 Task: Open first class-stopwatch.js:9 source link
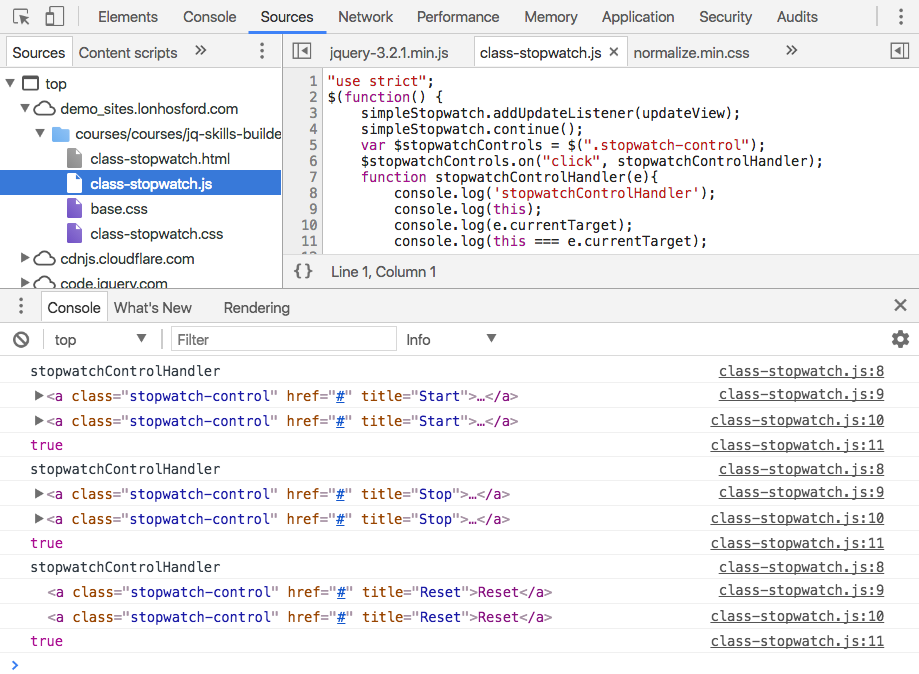[801, 394]
